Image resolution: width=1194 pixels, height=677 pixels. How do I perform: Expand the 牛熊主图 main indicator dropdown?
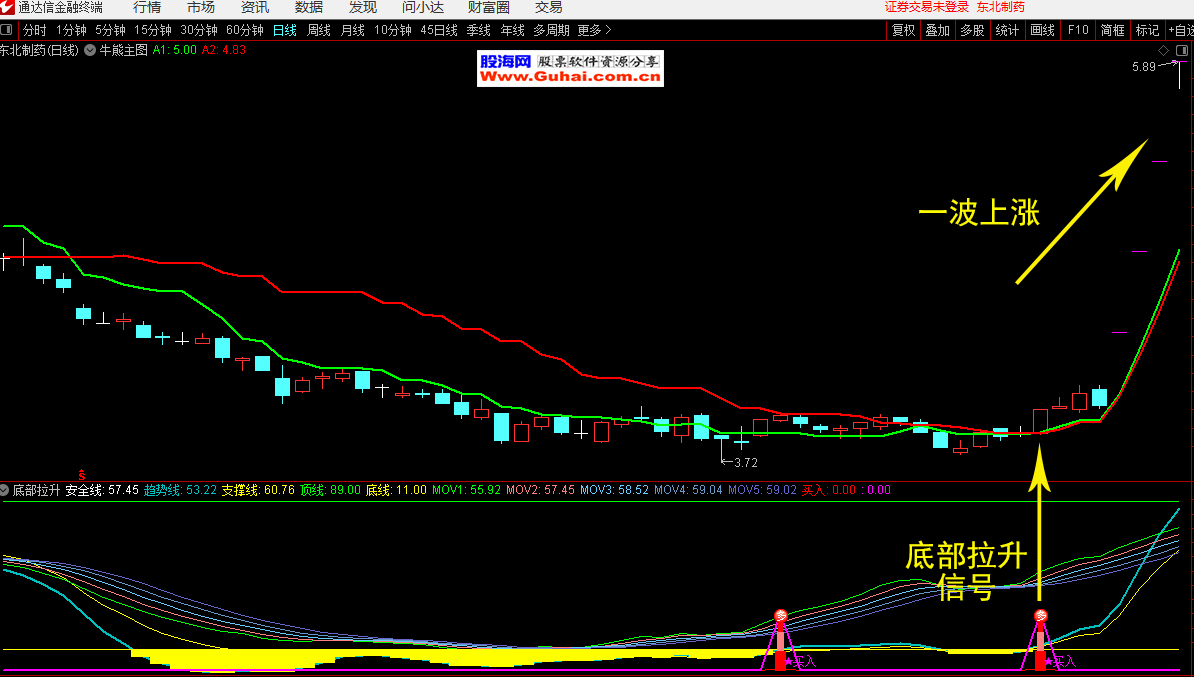[91, 49]
